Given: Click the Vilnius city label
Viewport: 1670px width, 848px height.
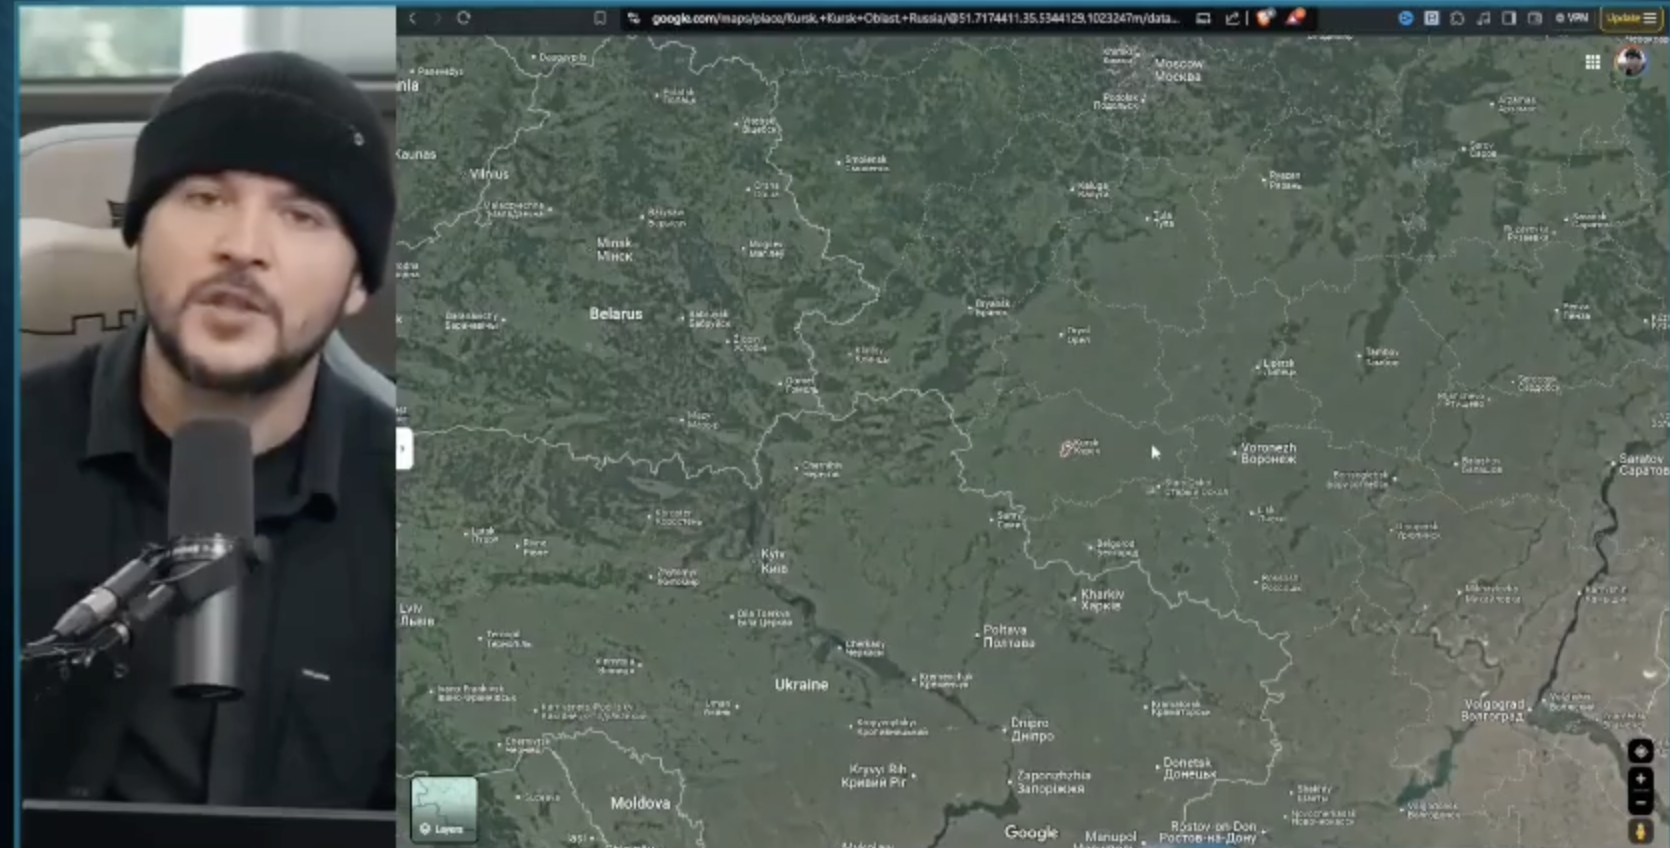Looking at the screenshot, I should point(489,174).
